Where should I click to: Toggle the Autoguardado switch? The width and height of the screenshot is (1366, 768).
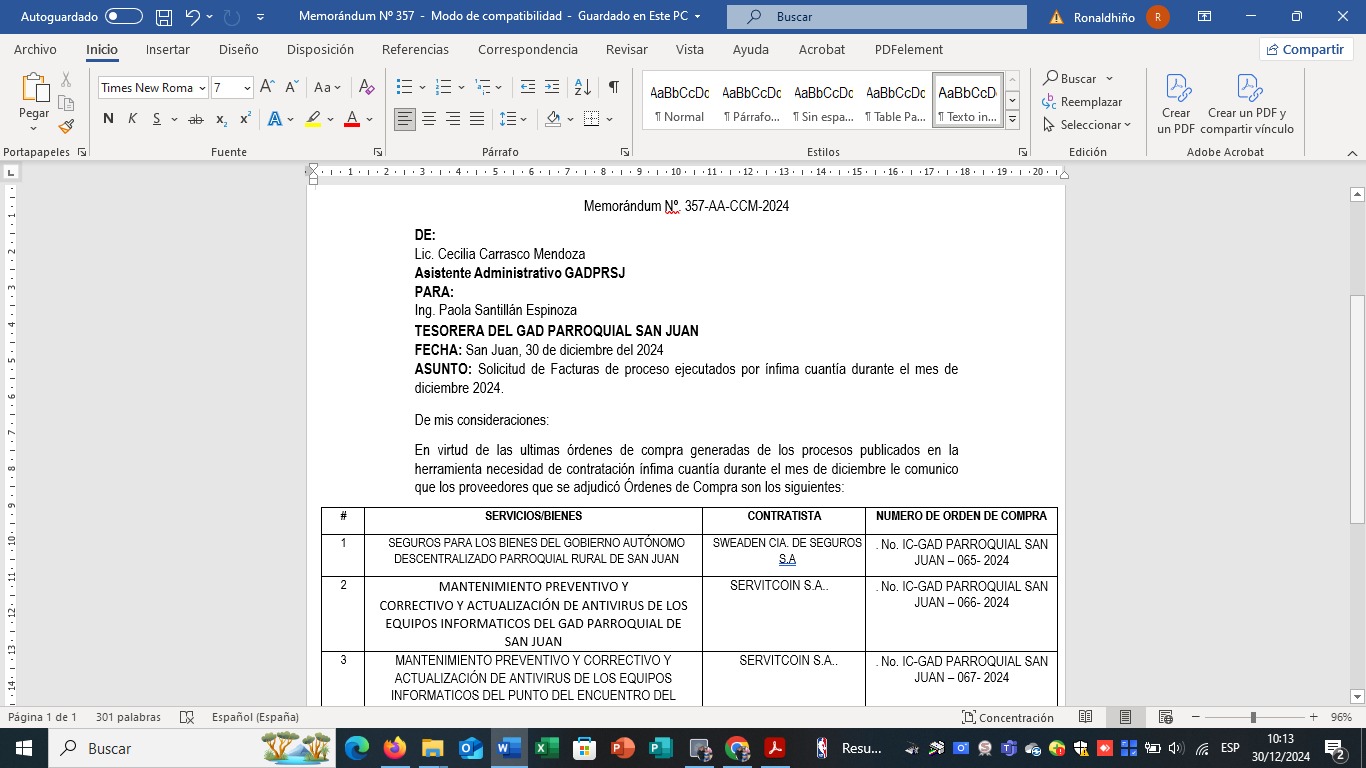click(x=124, y=17)
